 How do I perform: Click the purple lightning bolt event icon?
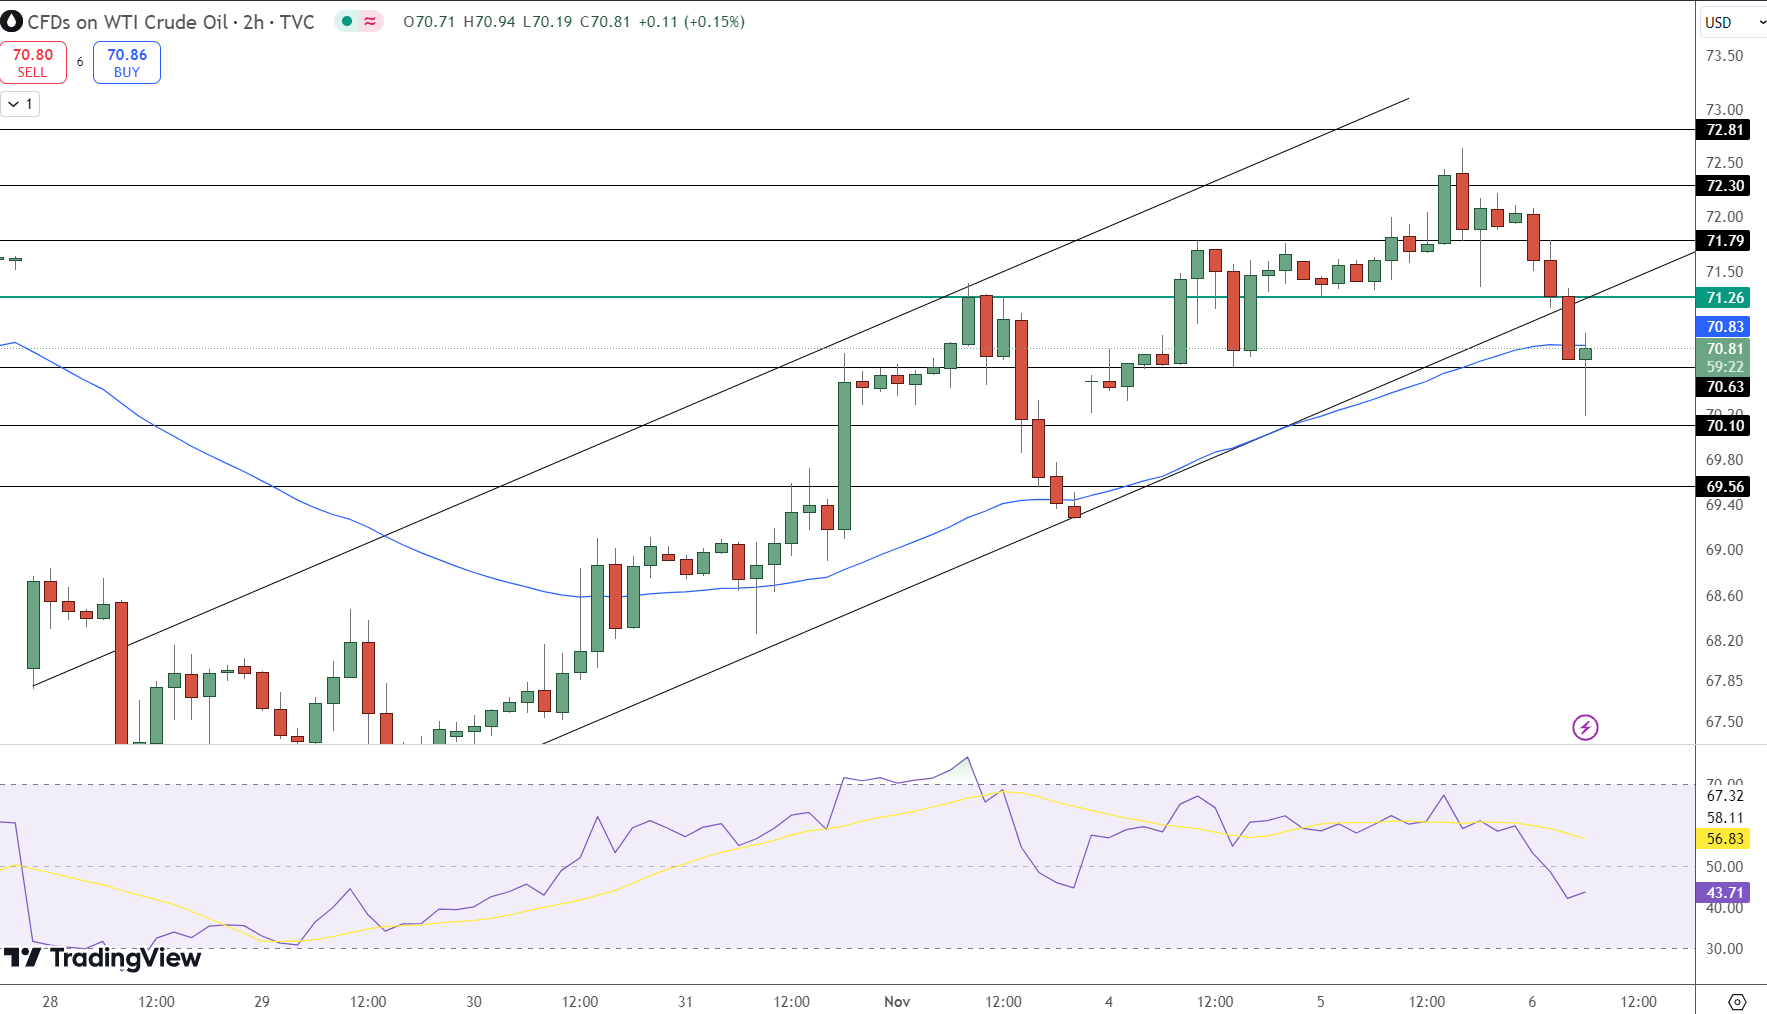(x=1585, y=727)
